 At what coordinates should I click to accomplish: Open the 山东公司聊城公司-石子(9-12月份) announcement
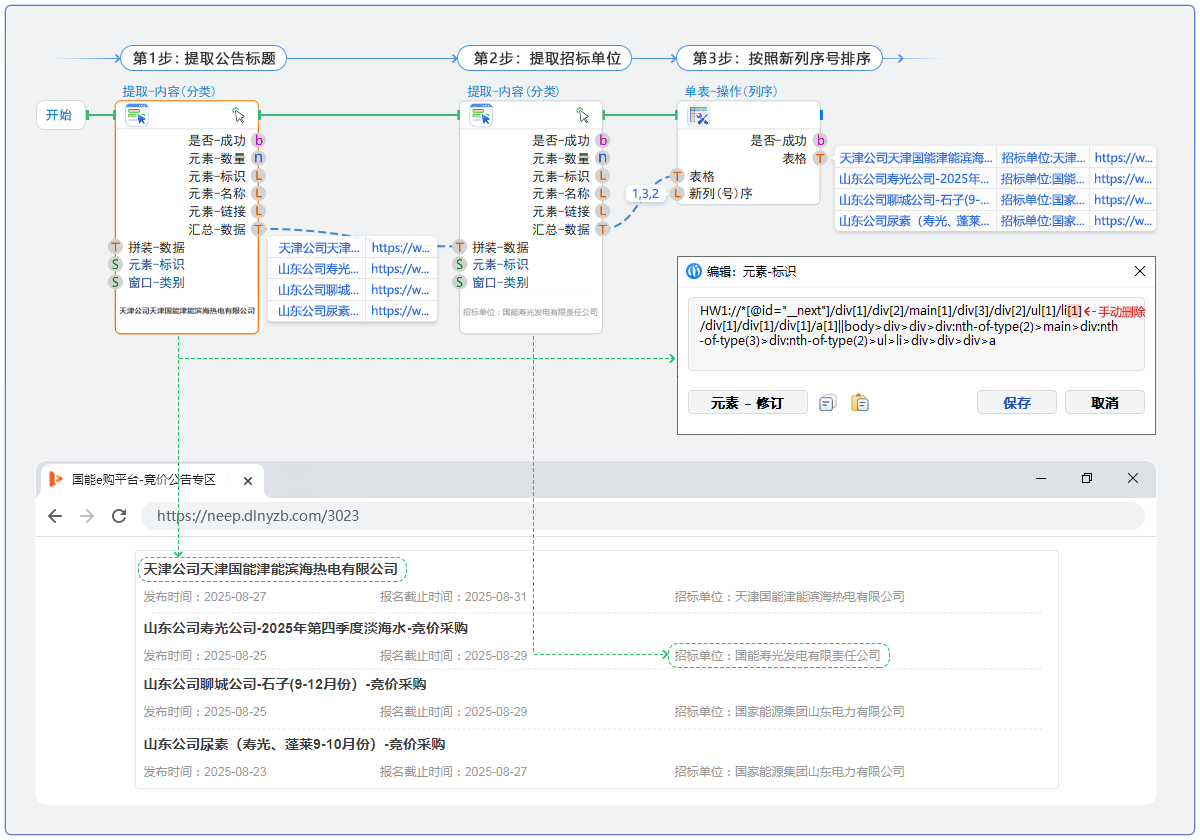click(285, 684)
